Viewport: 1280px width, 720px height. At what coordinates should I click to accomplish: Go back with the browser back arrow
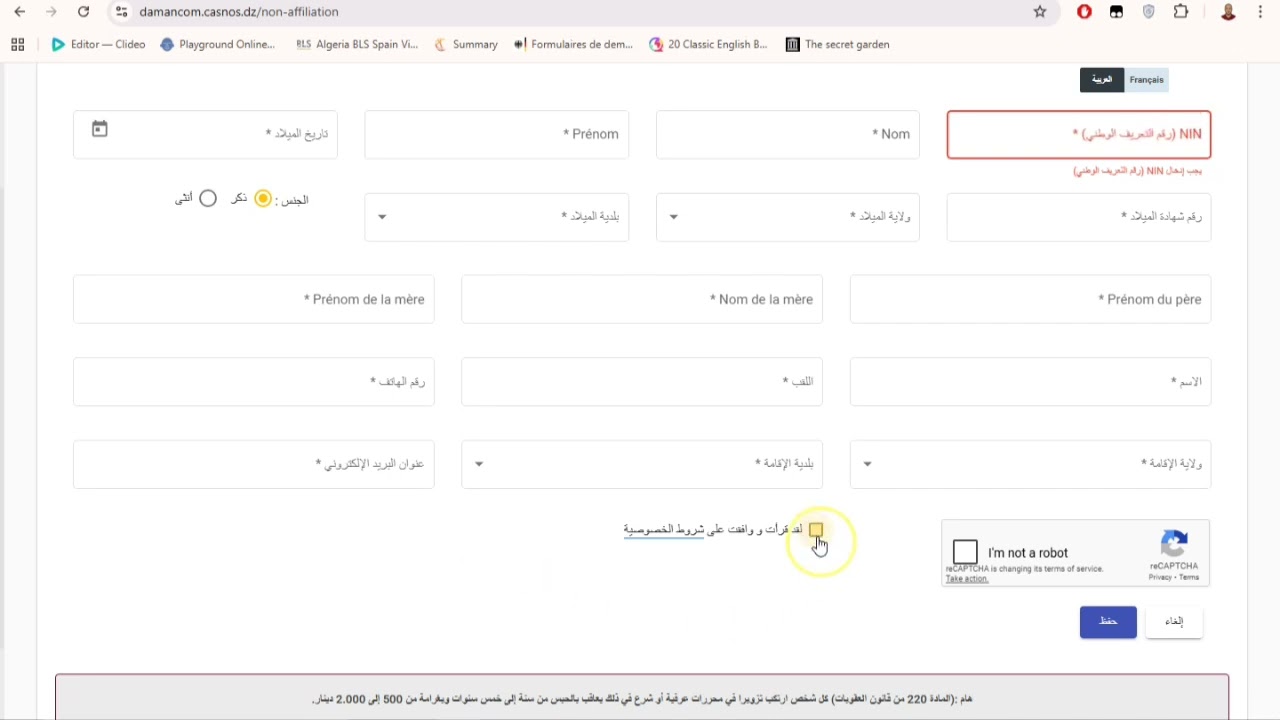point(20,12)
